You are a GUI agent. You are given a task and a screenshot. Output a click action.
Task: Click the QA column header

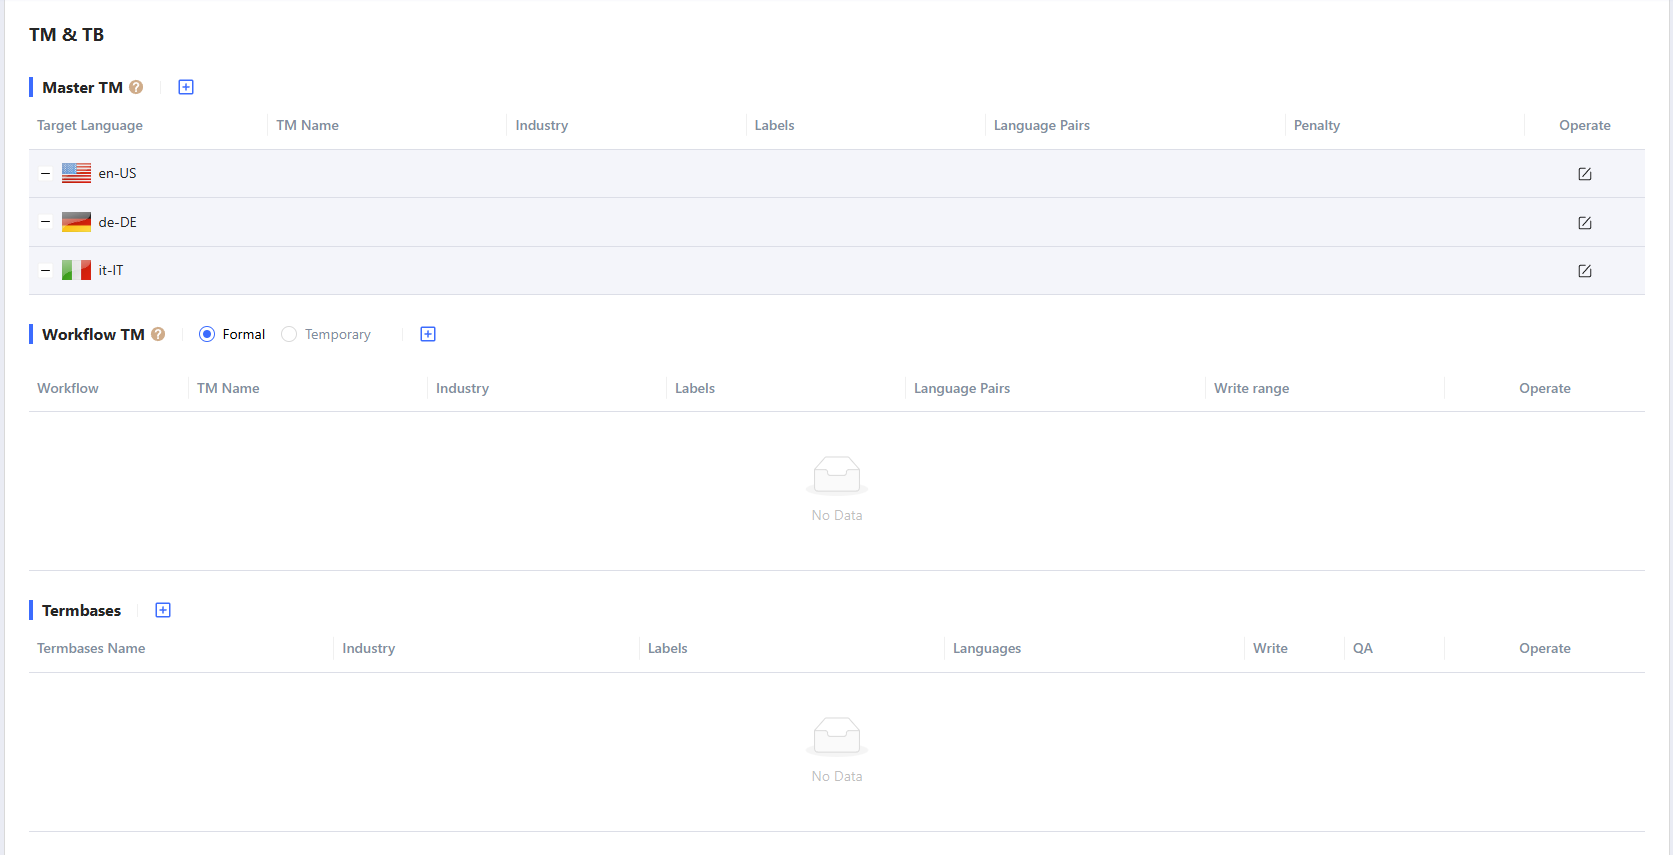click(x=1363, y=648)
